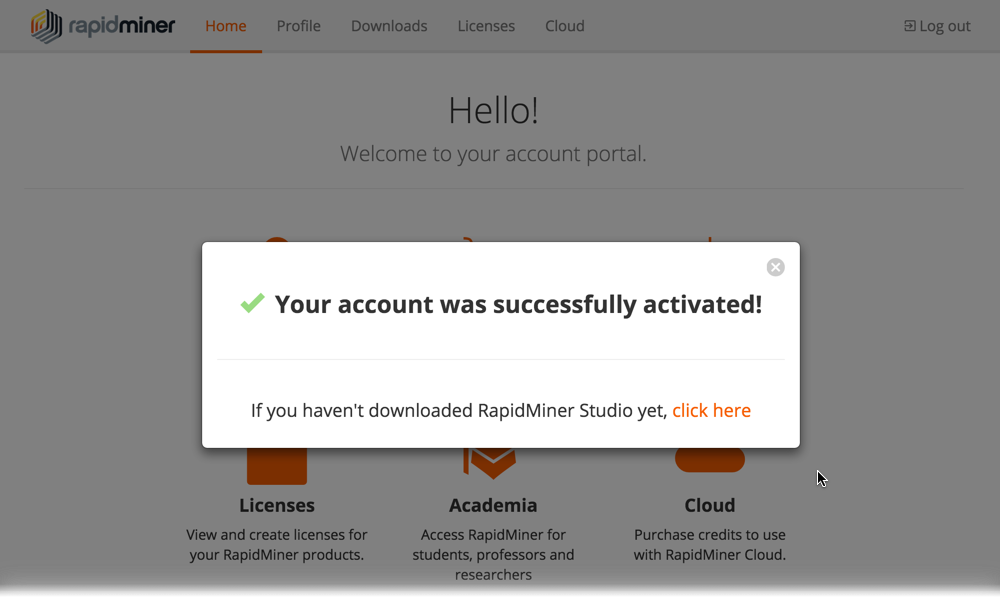This screenshot has height=597, width=1000.
Task: Navigate to the Licenses page
Action: (x=486, y=26)
